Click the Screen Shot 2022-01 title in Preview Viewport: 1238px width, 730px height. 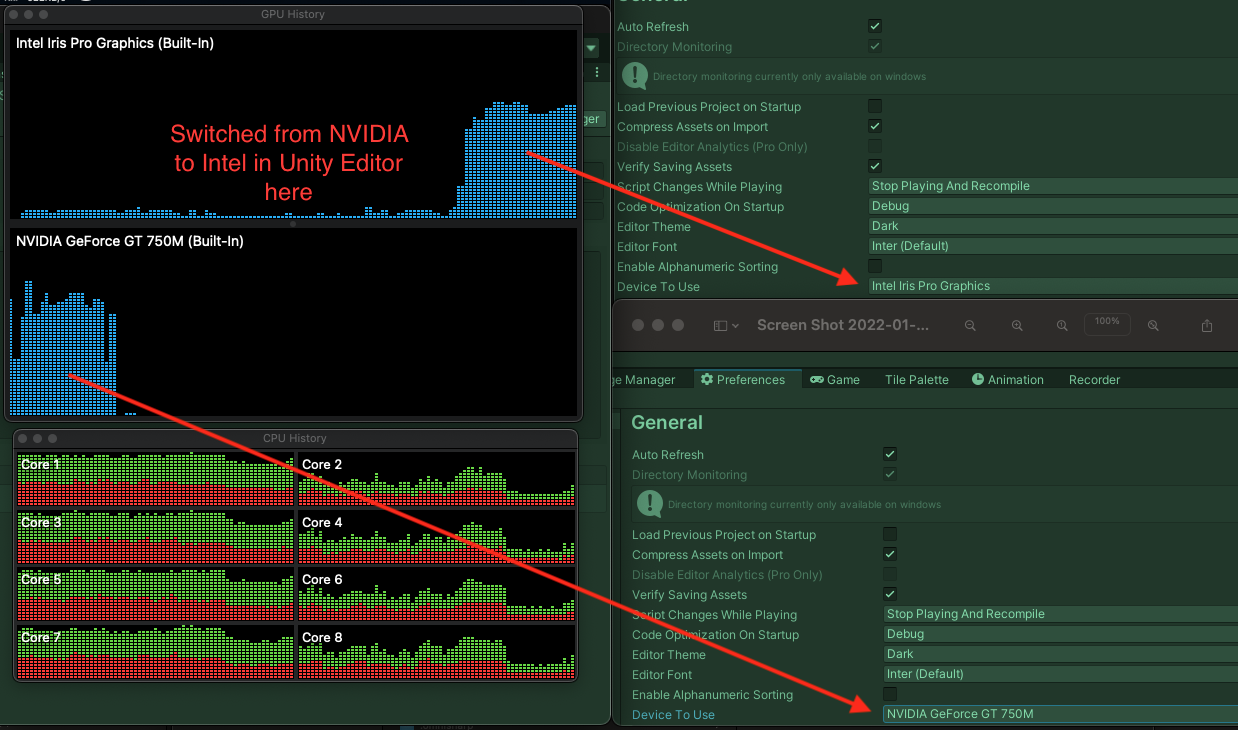tap(843, 325)
